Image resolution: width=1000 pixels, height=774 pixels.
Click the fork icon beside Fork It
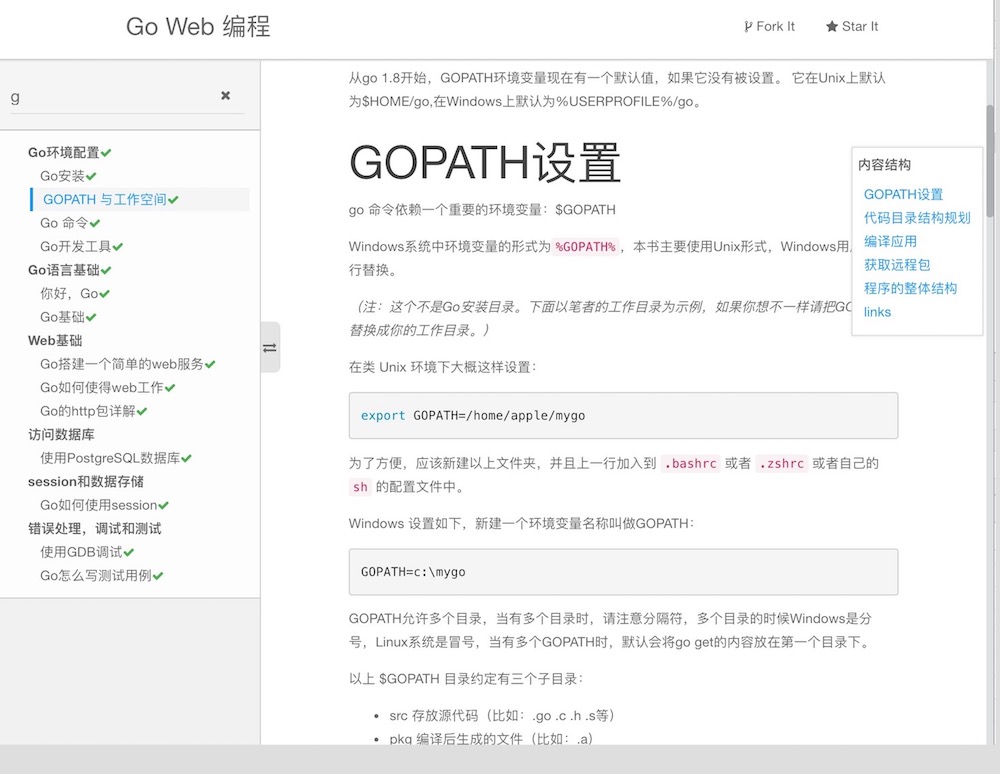pyautogui.click(x=748, y=27)
